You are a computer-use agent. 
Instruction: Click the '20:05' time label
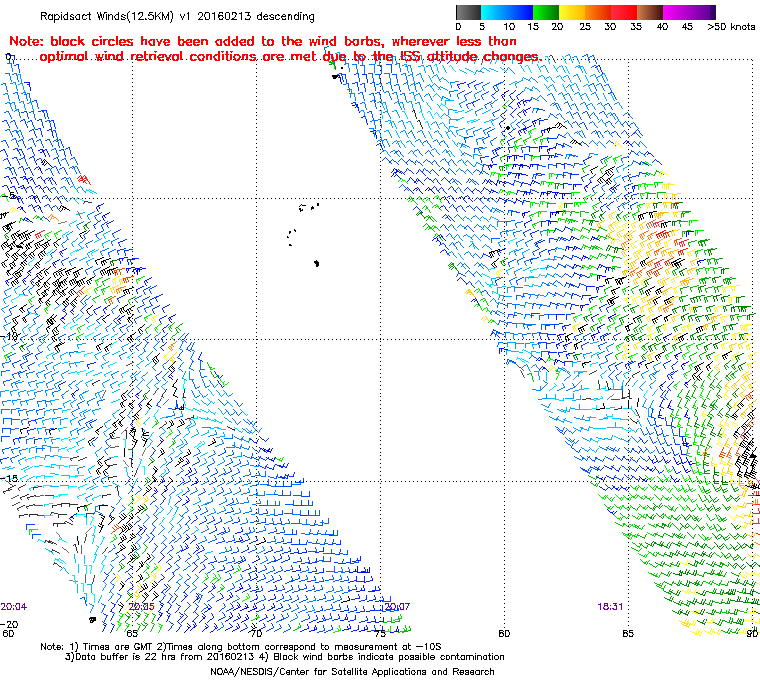pyautogui.click(x=142, y=607)
